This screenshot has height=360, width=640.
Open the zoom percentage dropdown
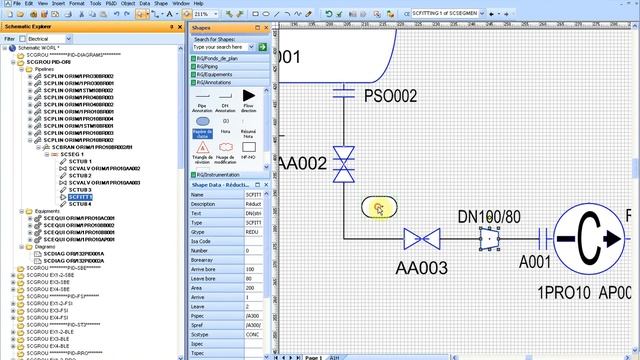tap(216, 14)
